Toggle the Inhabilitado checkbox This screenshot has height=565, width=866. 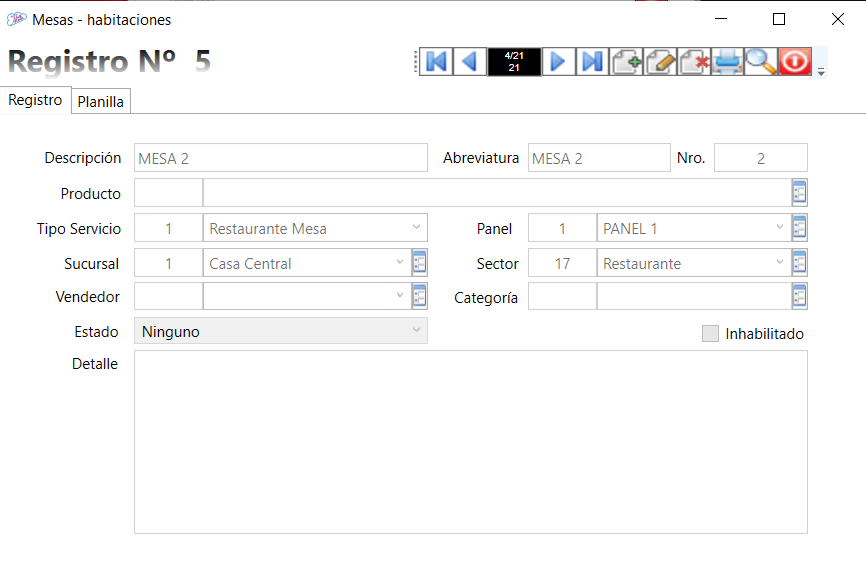(x=710, y=334)
